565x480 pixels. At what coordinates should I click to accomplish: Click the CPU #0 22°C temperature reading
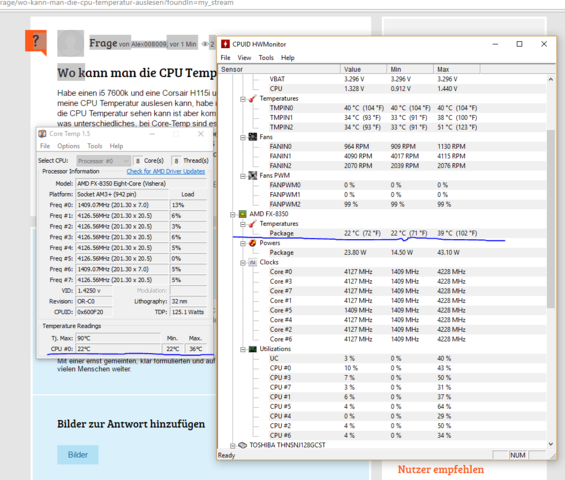click(x=118, y=349)
